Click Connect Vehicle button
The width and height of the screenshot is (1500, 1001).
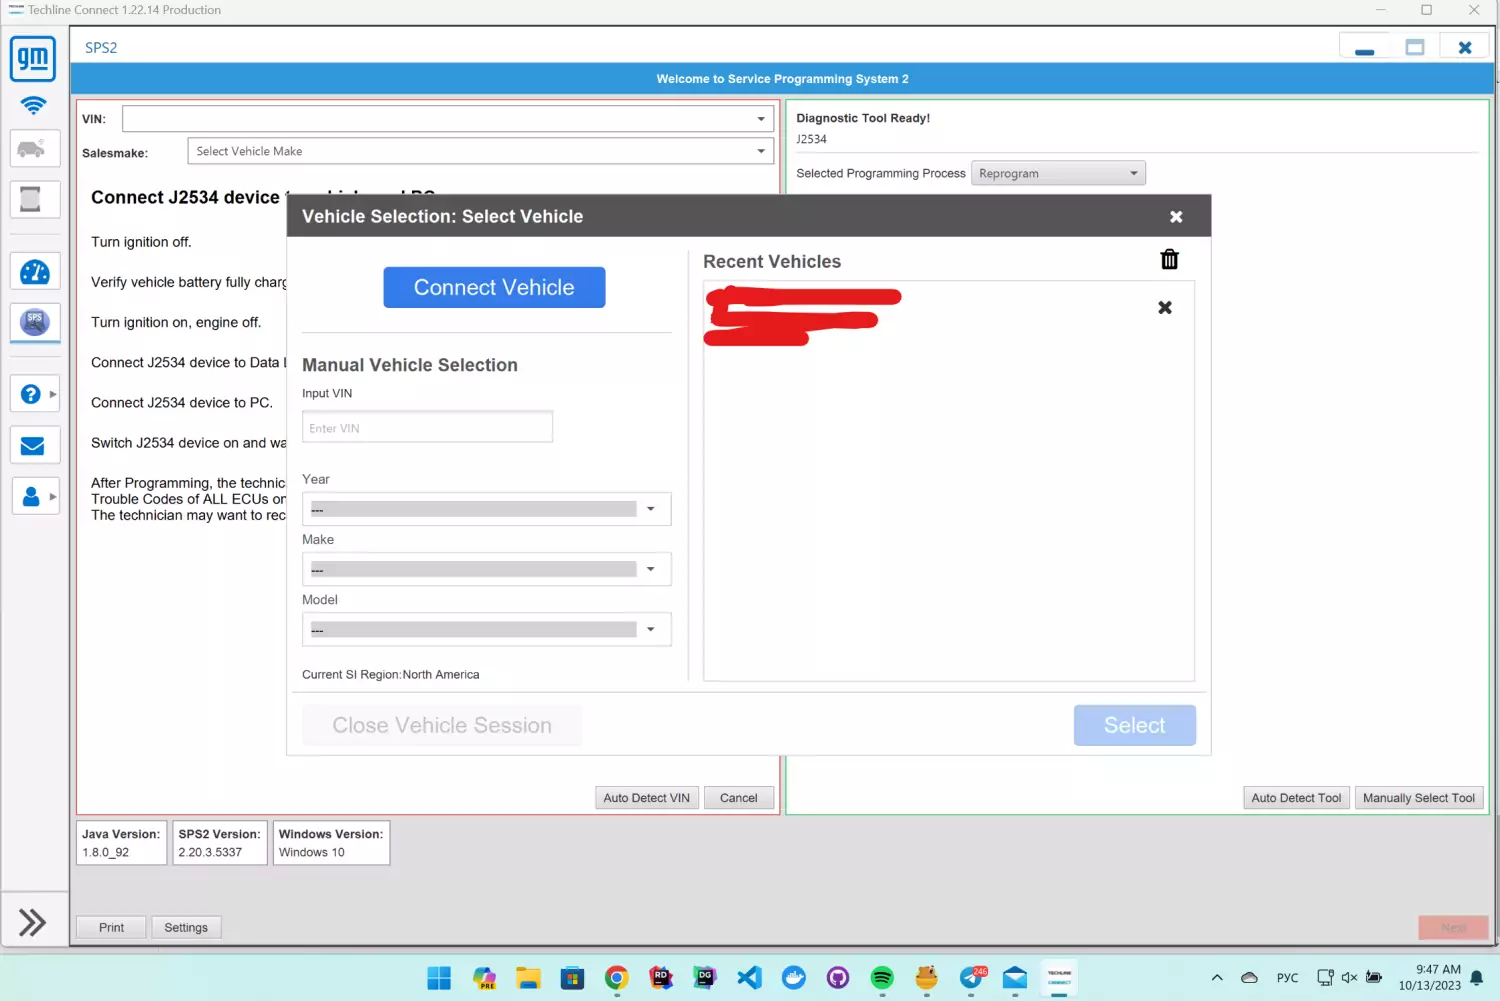(x=494, y=287)
